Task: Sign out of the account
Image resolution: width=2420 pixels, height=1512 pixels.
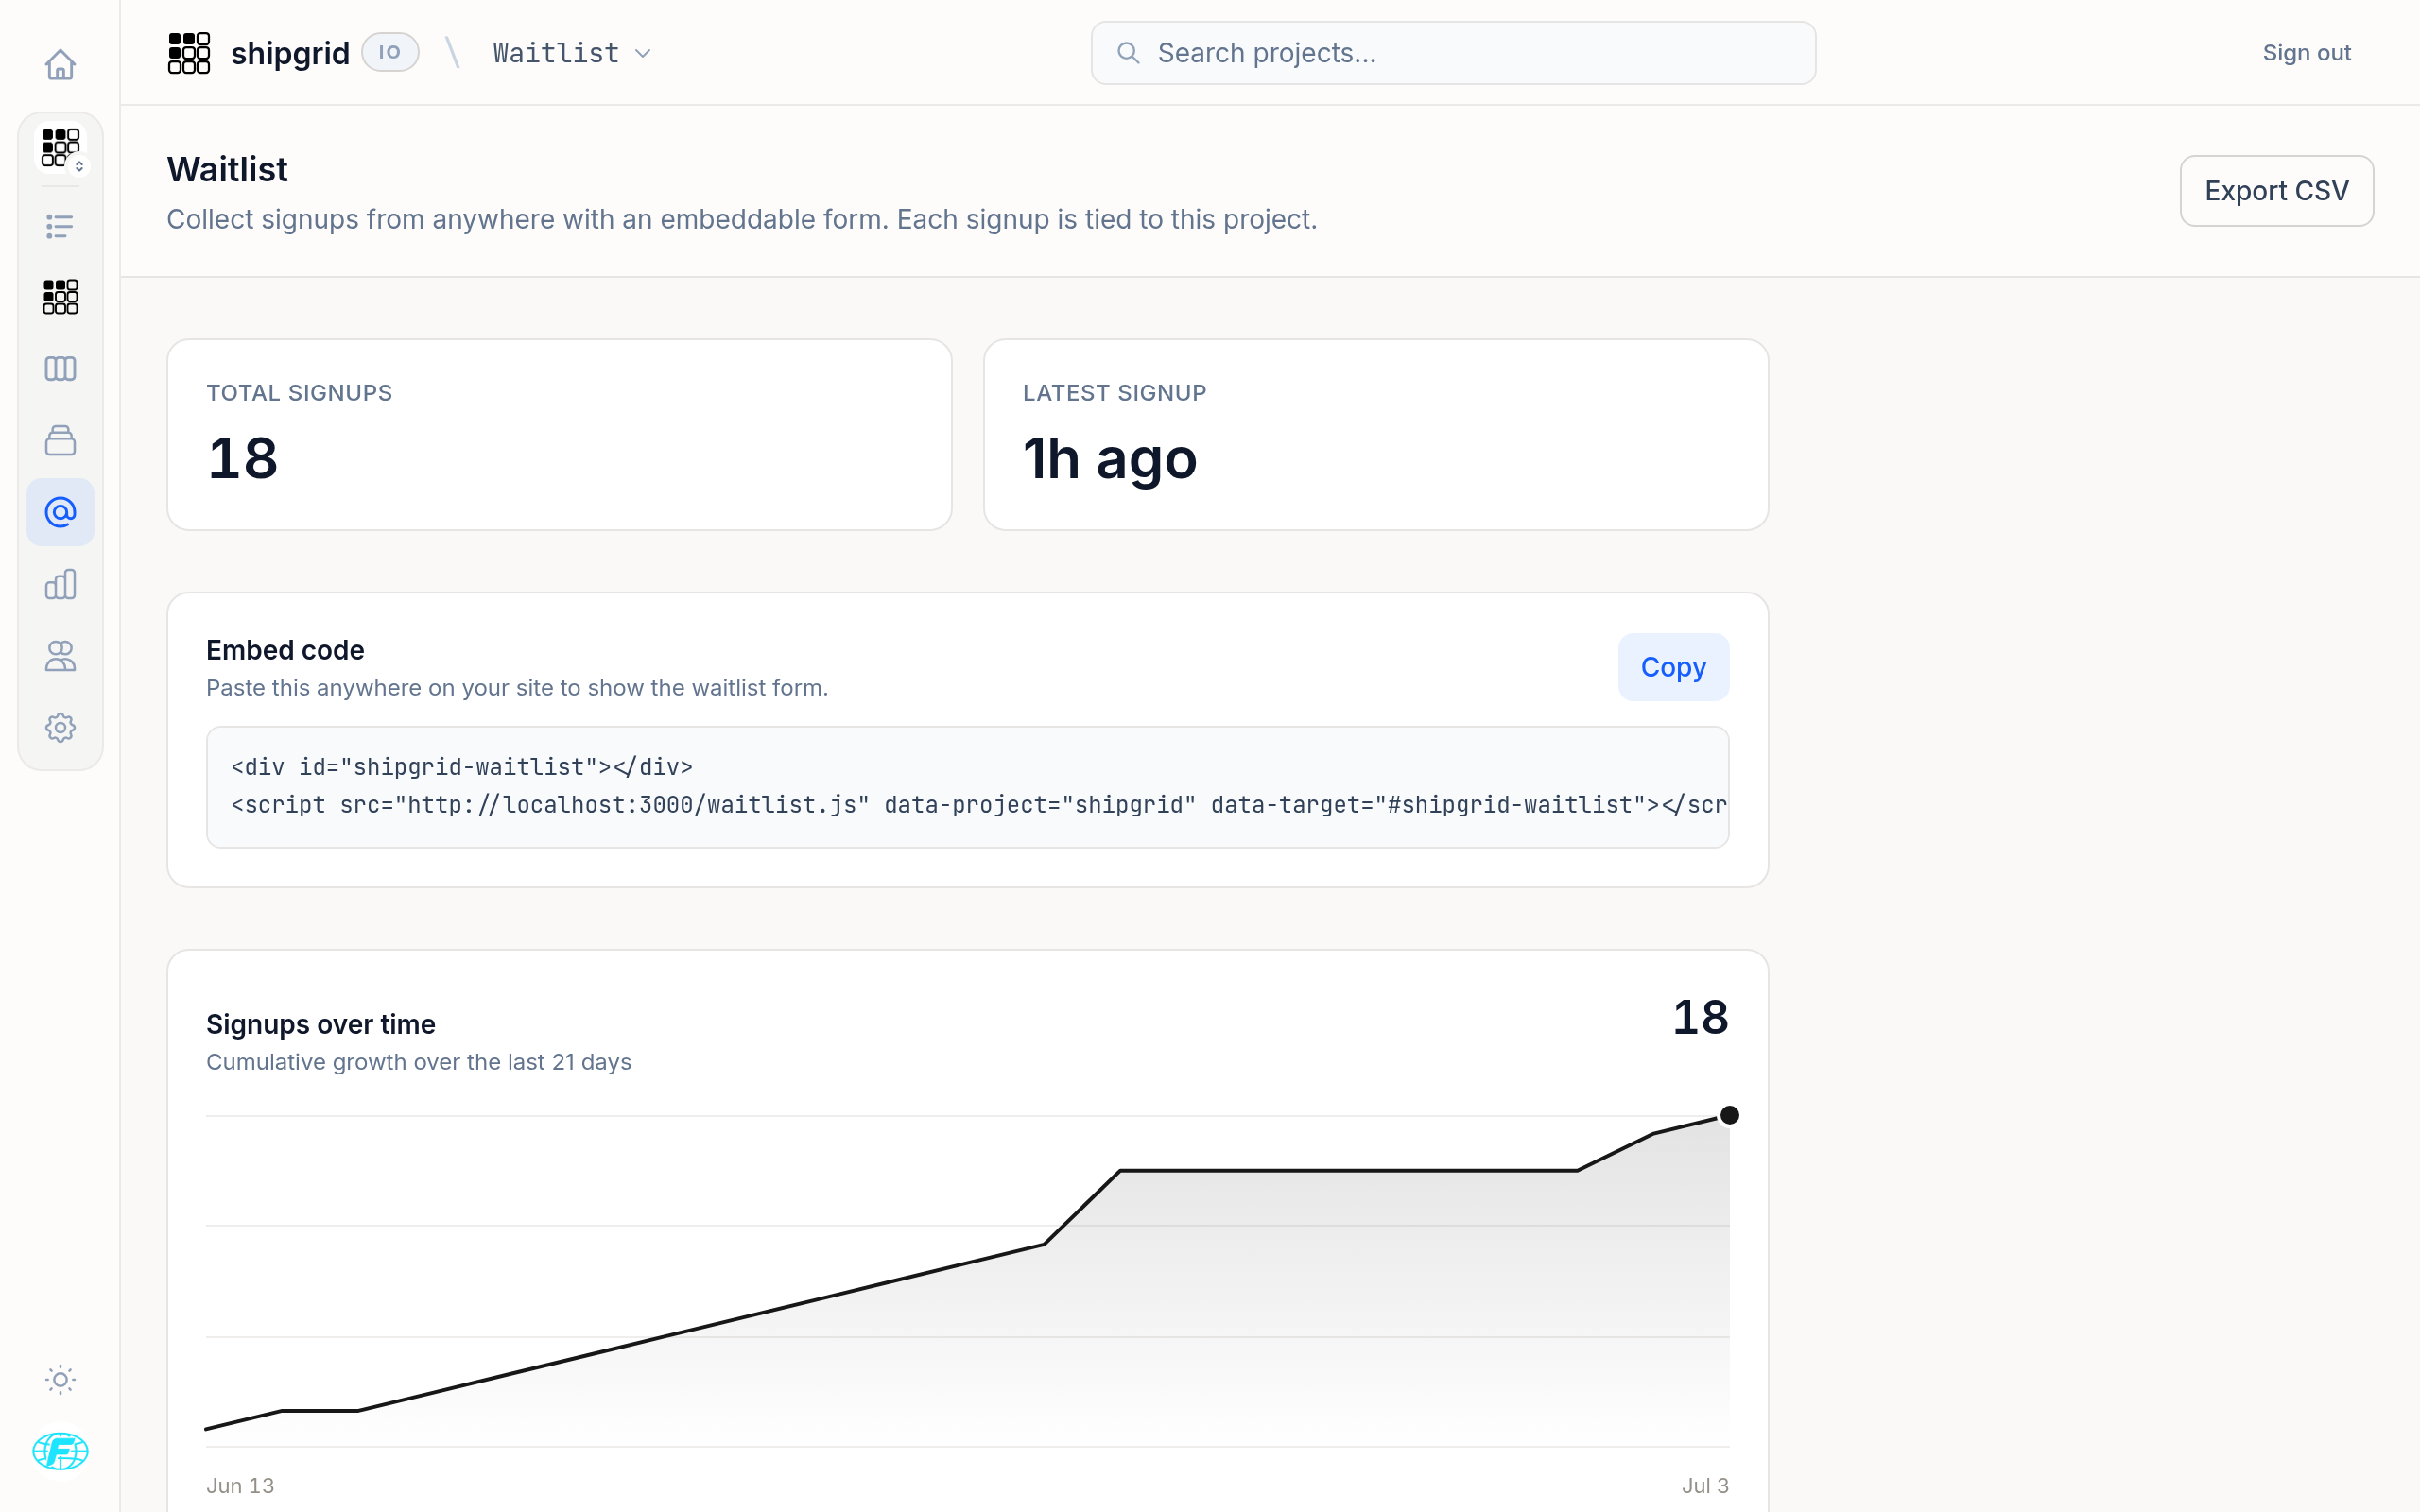Action: [2306, 53]
